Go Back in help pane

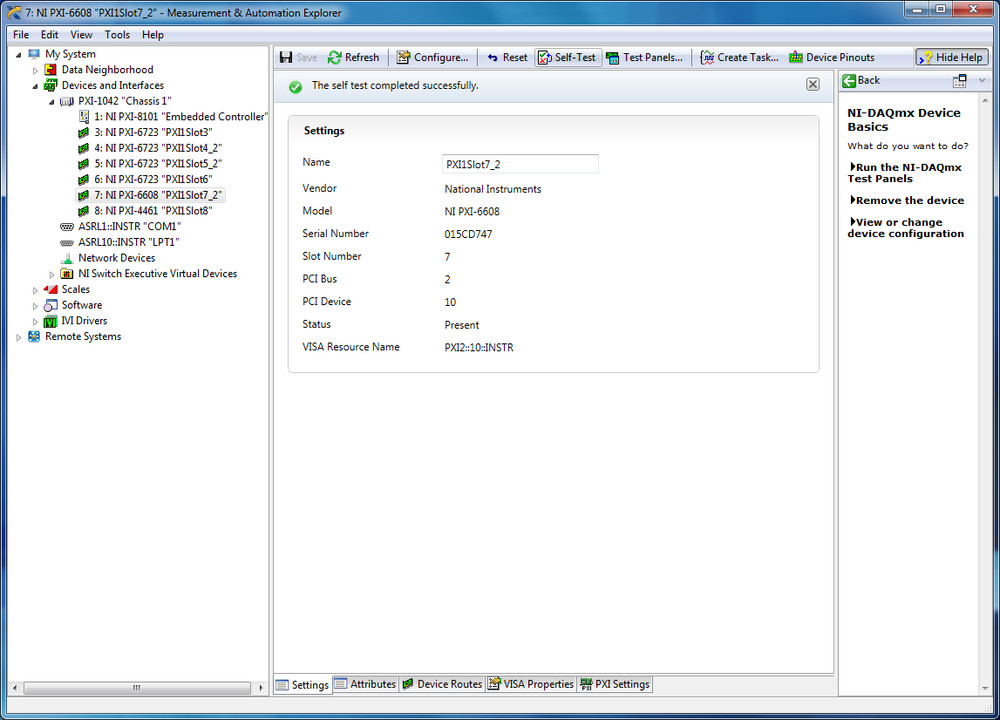pos(861,80)
